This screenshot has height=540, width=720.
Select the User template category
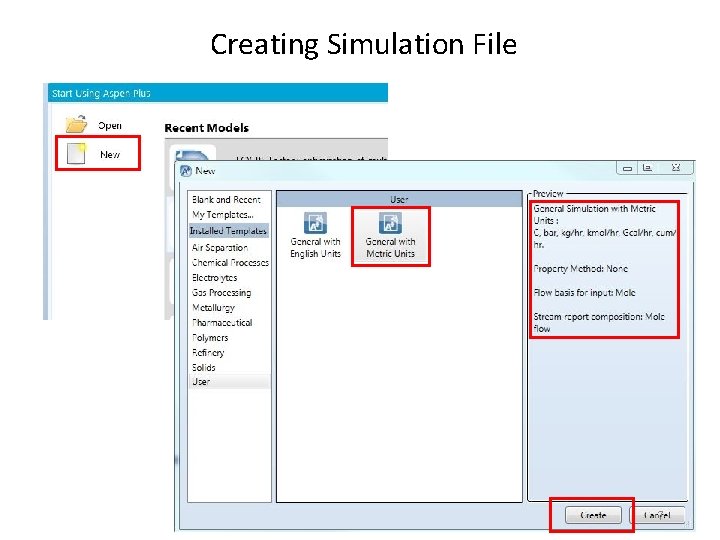229,382
